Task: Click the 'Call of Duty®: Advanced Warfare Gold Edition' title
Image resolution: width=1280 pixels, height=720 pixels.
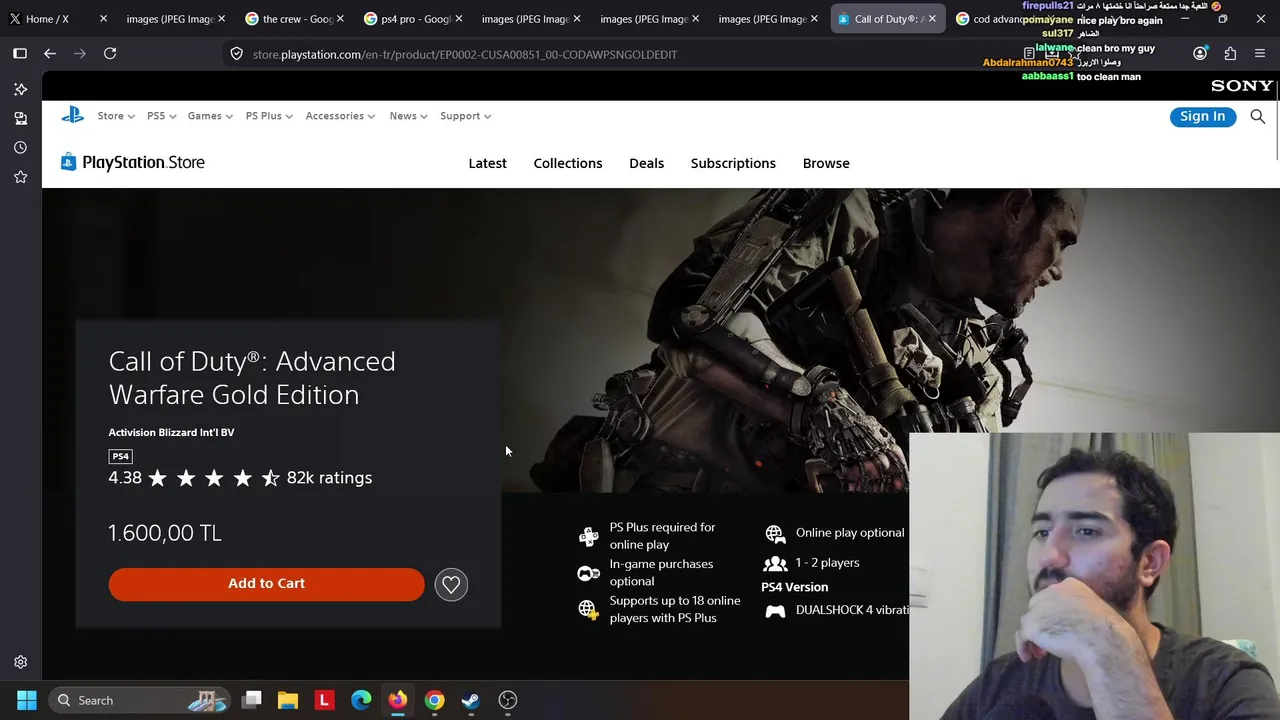Action: [252, 377]
